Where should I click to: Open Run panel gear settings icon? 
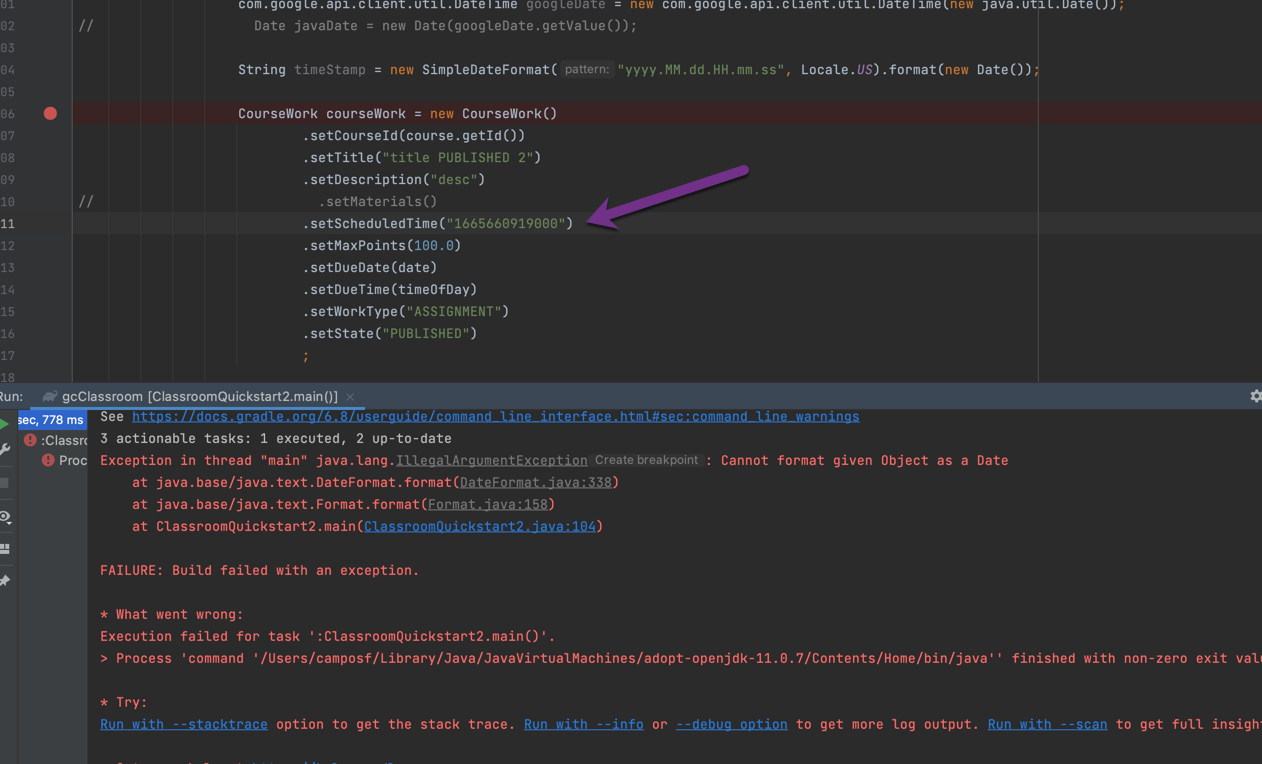[1255, 397]
